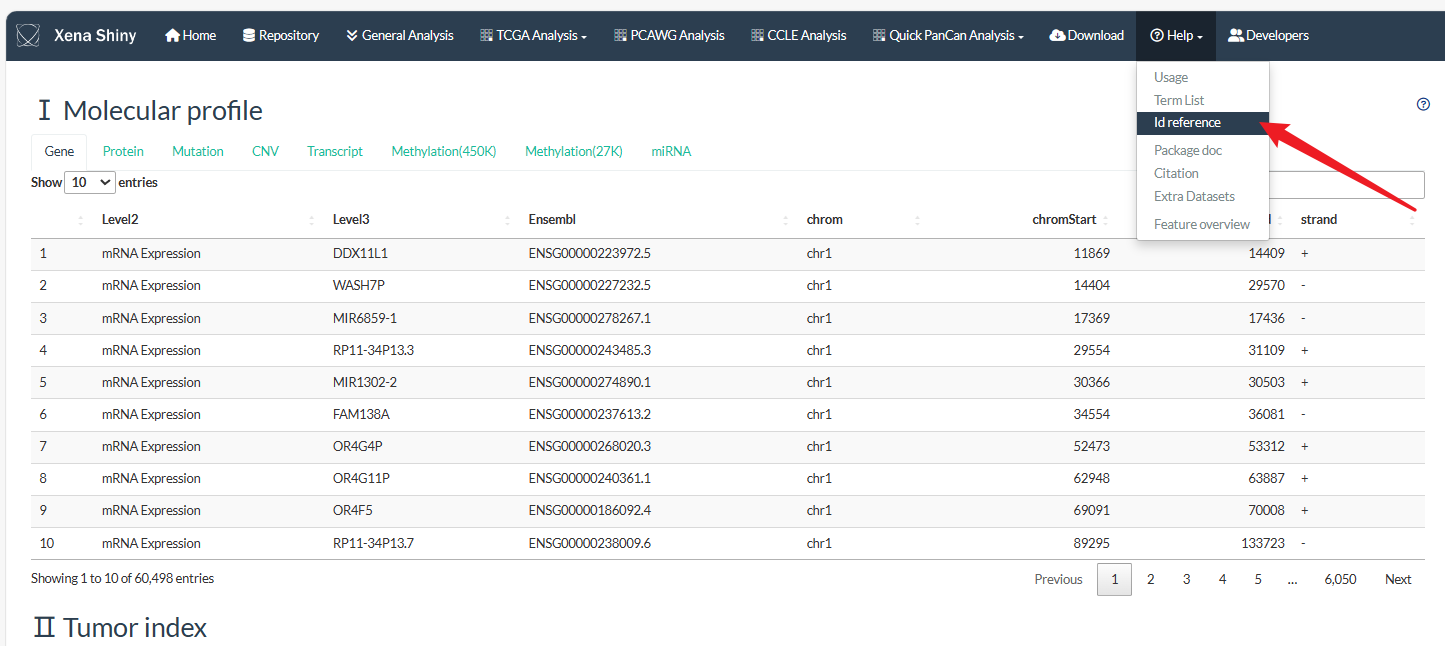This screenshot has height=646, width=1445.
Task: Switch to the Methylation(450K) tab
Action: coord(444,151)
